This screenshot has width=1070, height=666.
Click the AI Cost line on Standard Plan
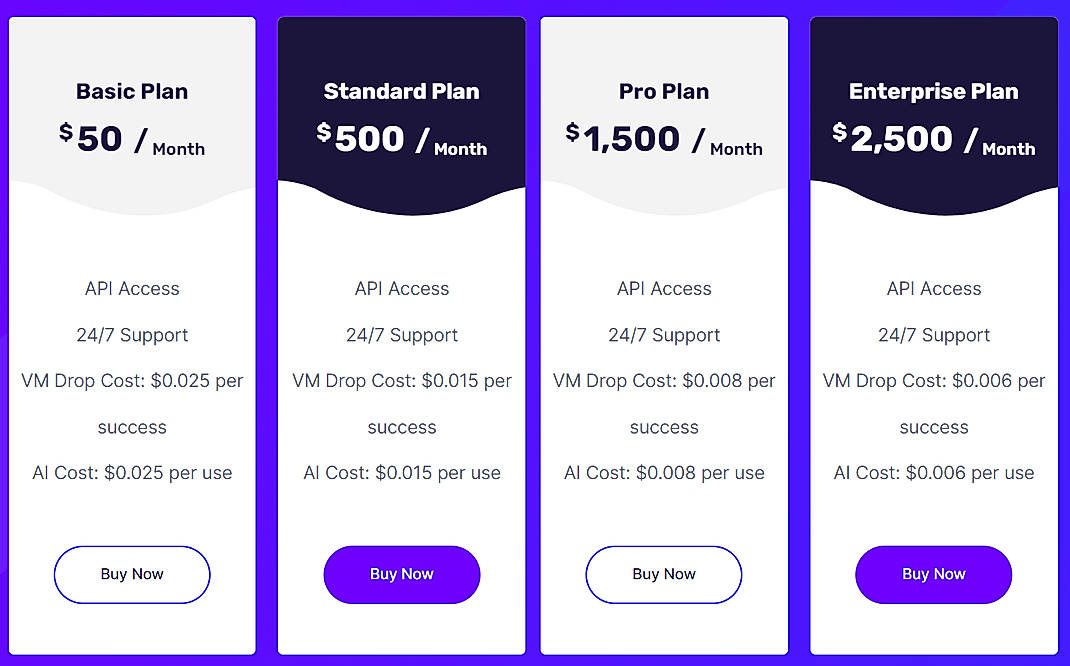(401, 472)
